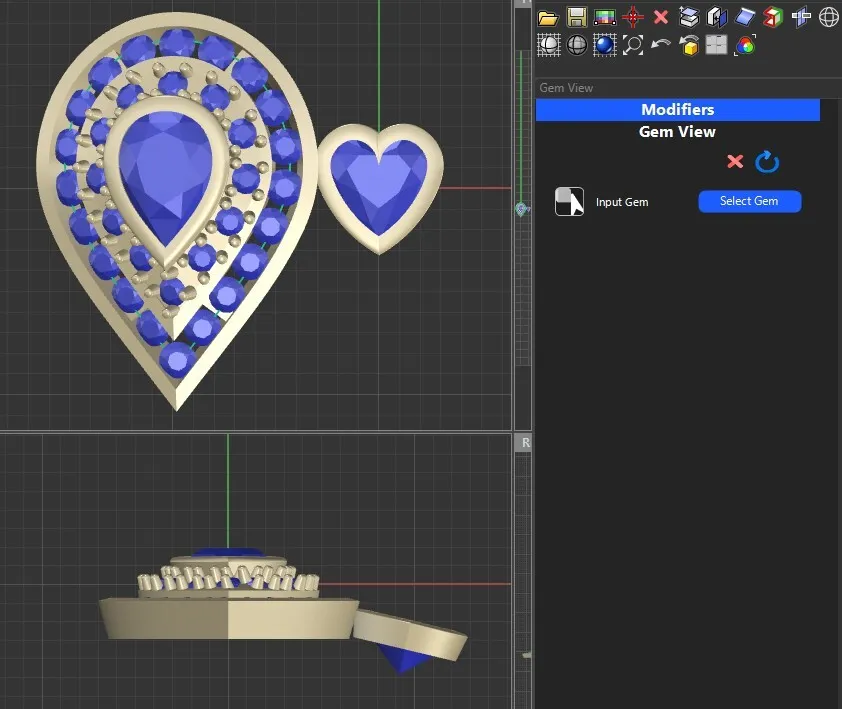Refresh using the blue circular arrow
This screenshot has height=709, width=842.
767,161
